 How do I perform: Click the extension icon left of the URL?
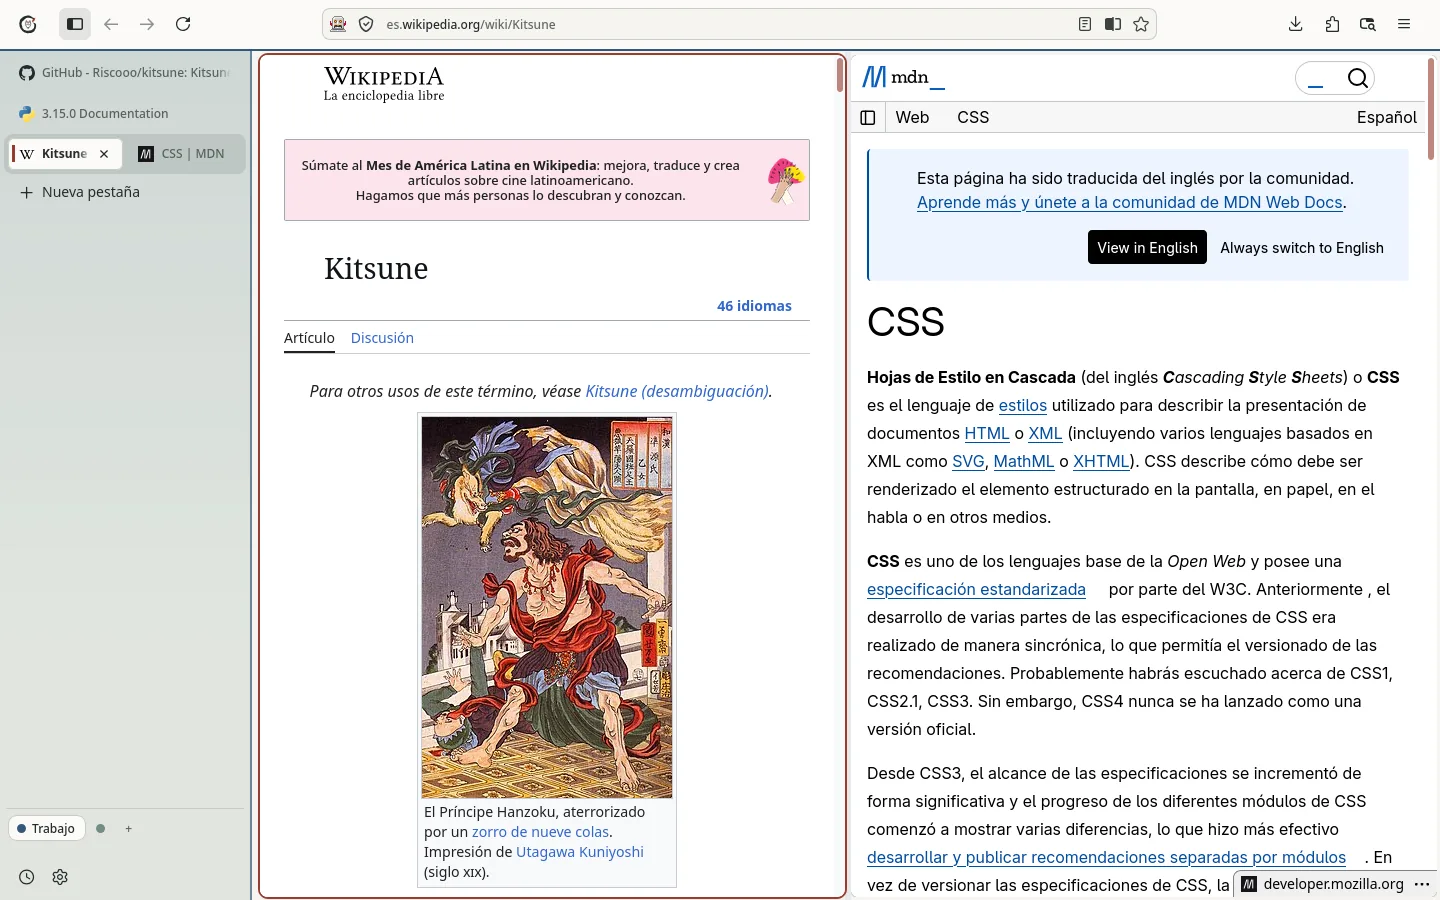(x=339, y=24)
